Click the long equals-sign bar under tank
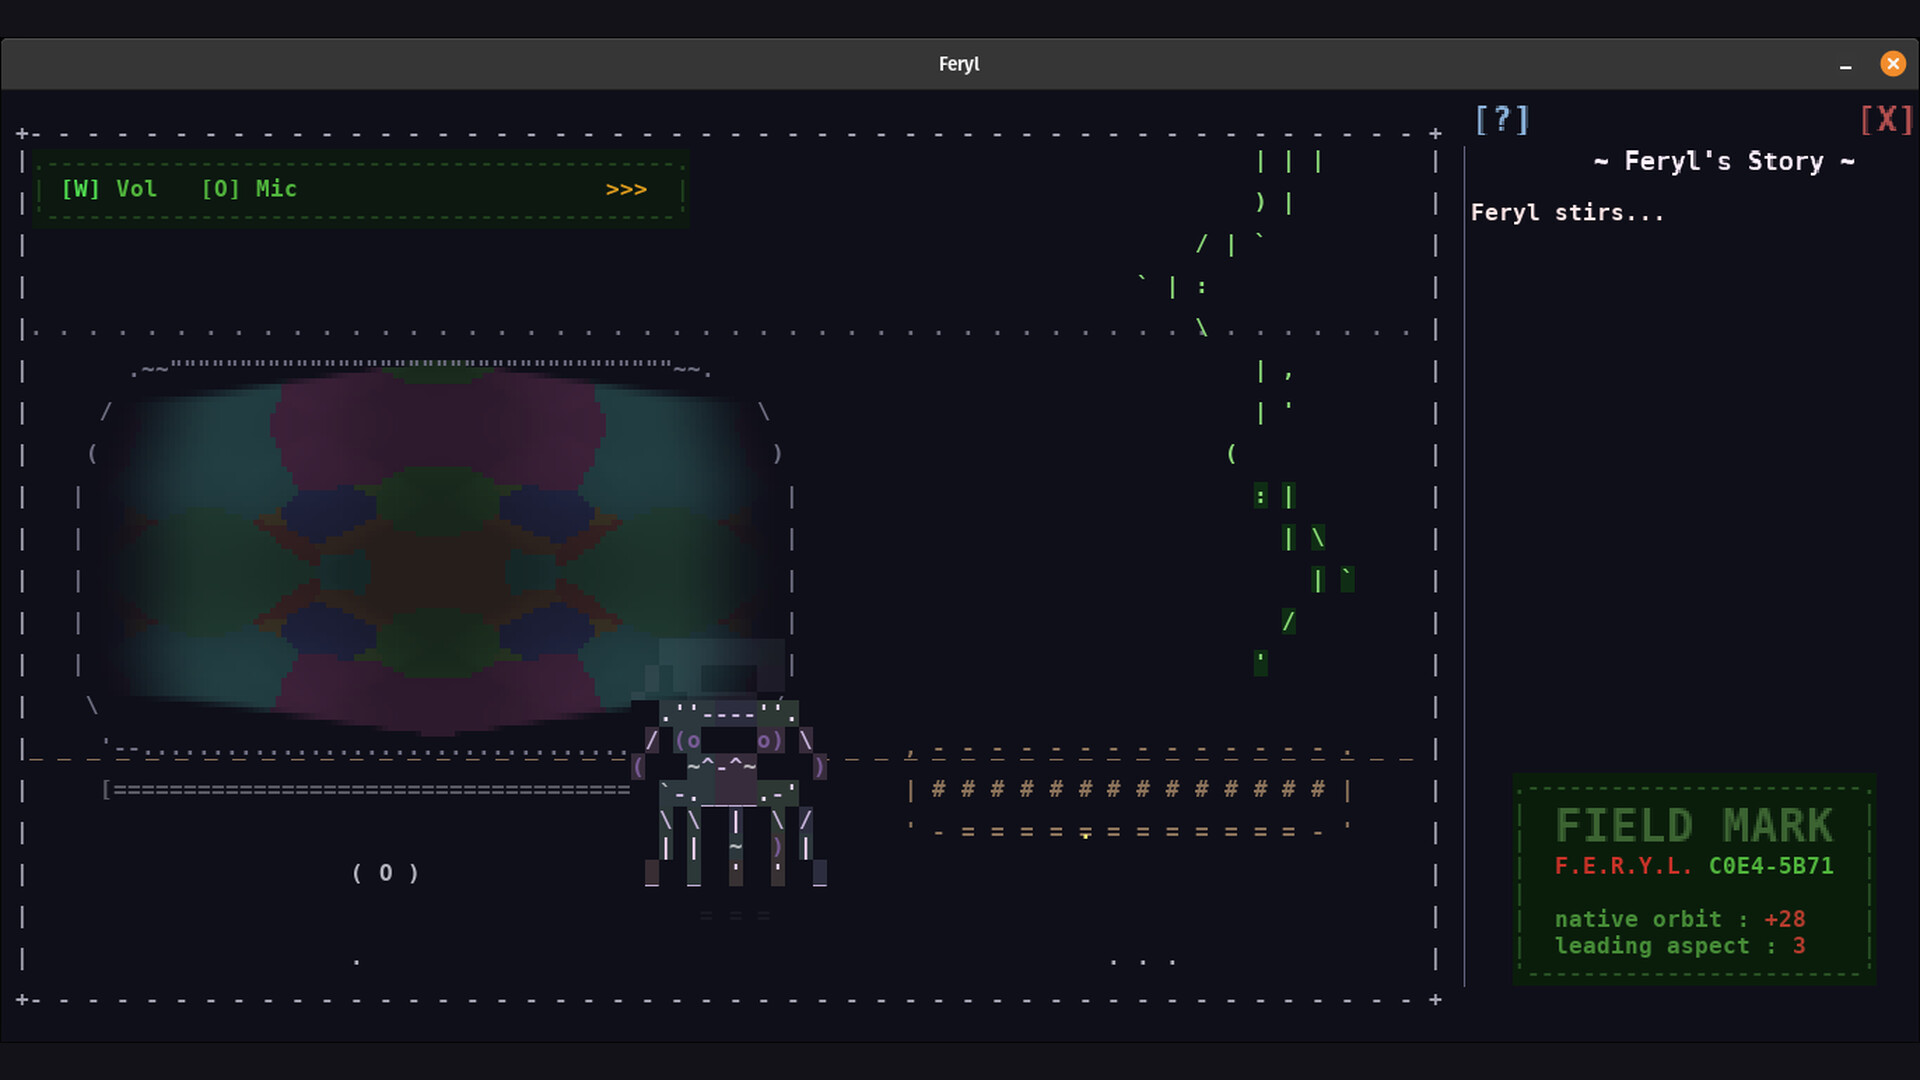Viewport: 1920px width, 1080px height. [x=368, y=790]
